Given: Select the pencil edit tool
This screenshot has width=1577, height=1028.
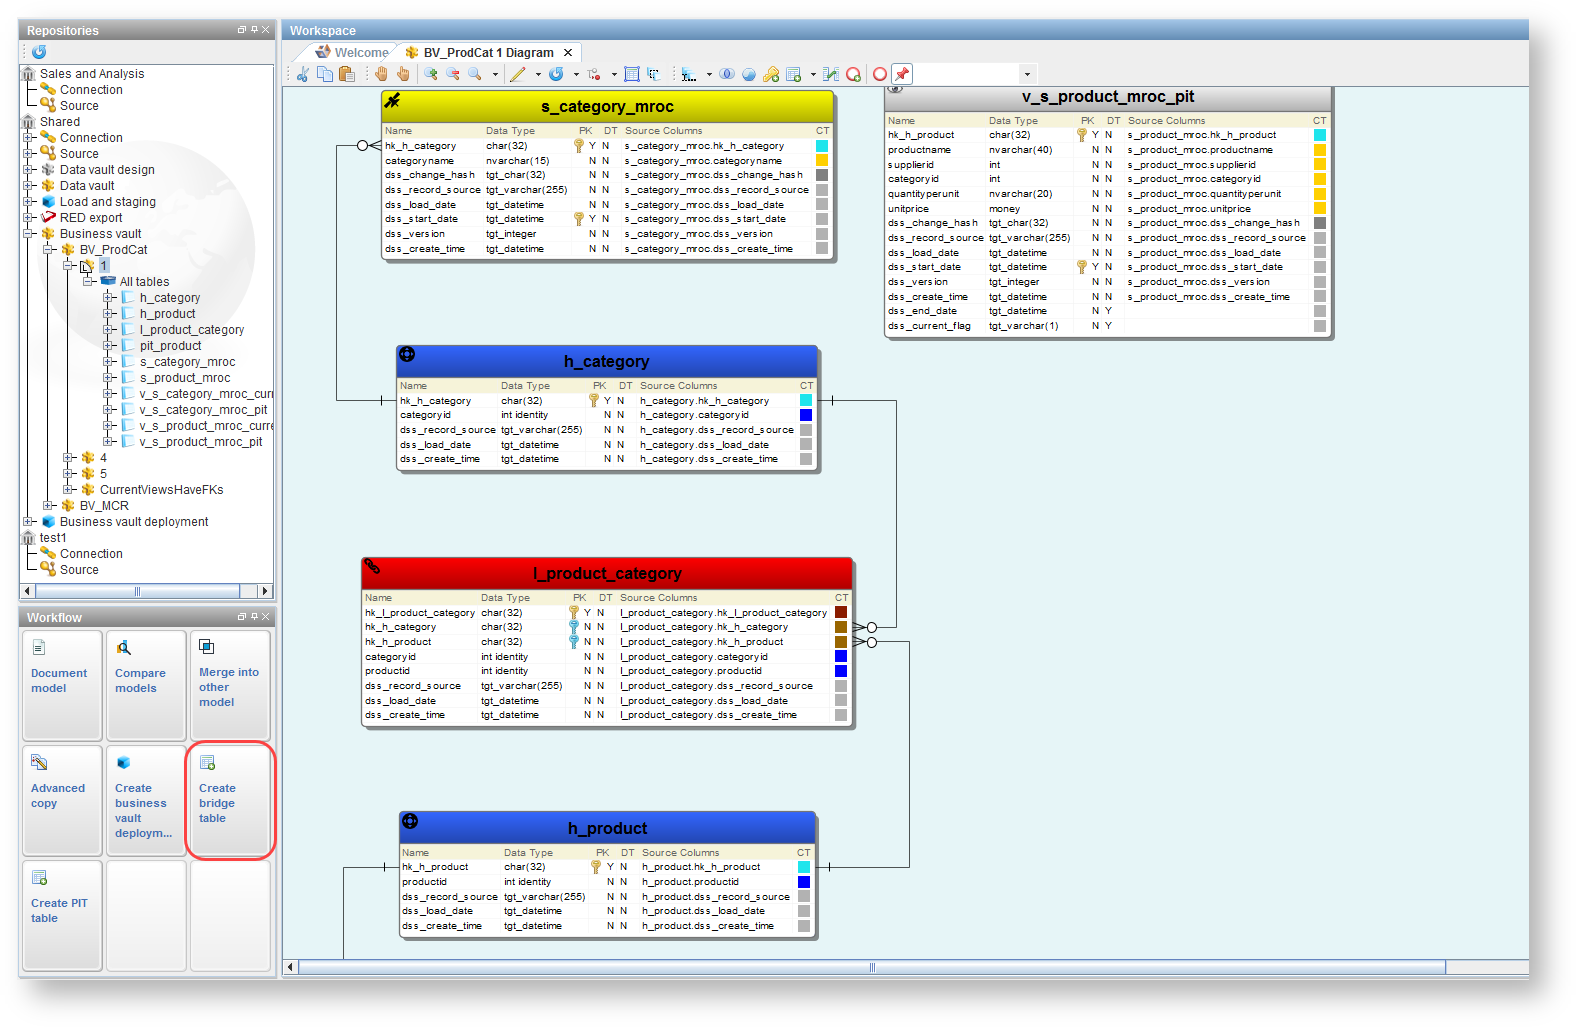Looking at the screenshot, I should tap(518, 74).
